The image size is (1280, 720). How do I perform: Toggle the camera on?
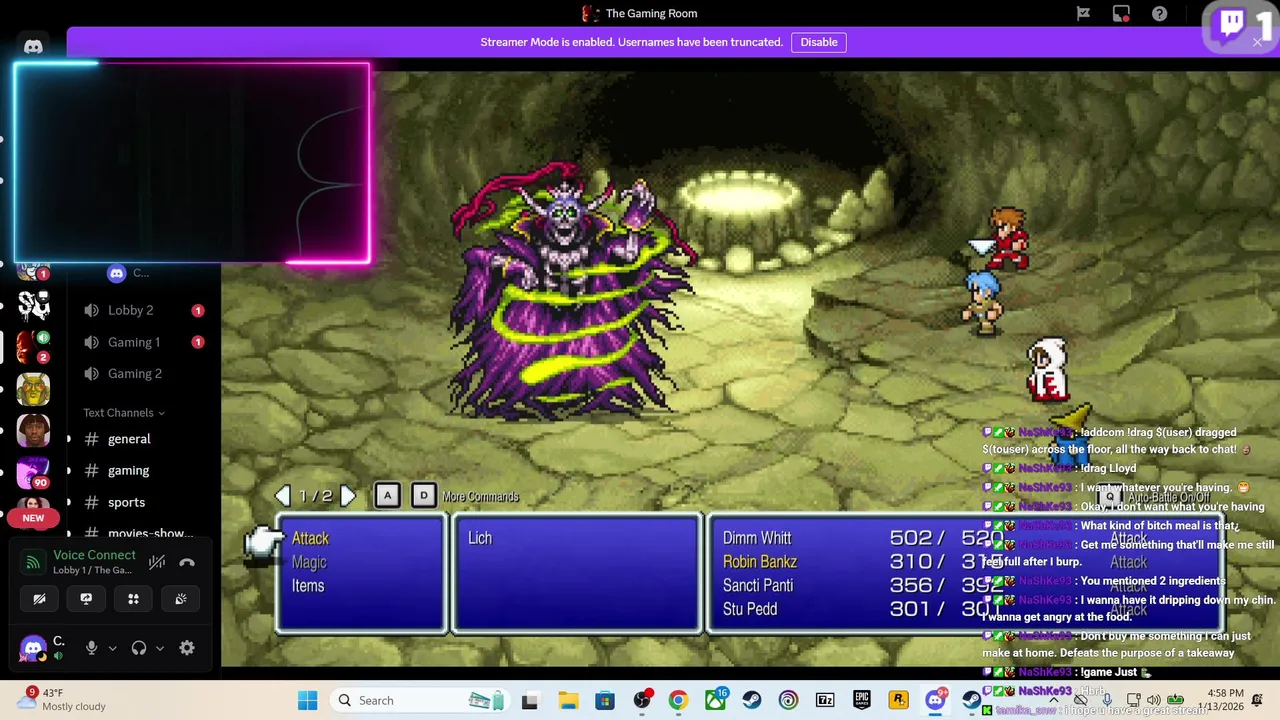[x=39, y=599]
